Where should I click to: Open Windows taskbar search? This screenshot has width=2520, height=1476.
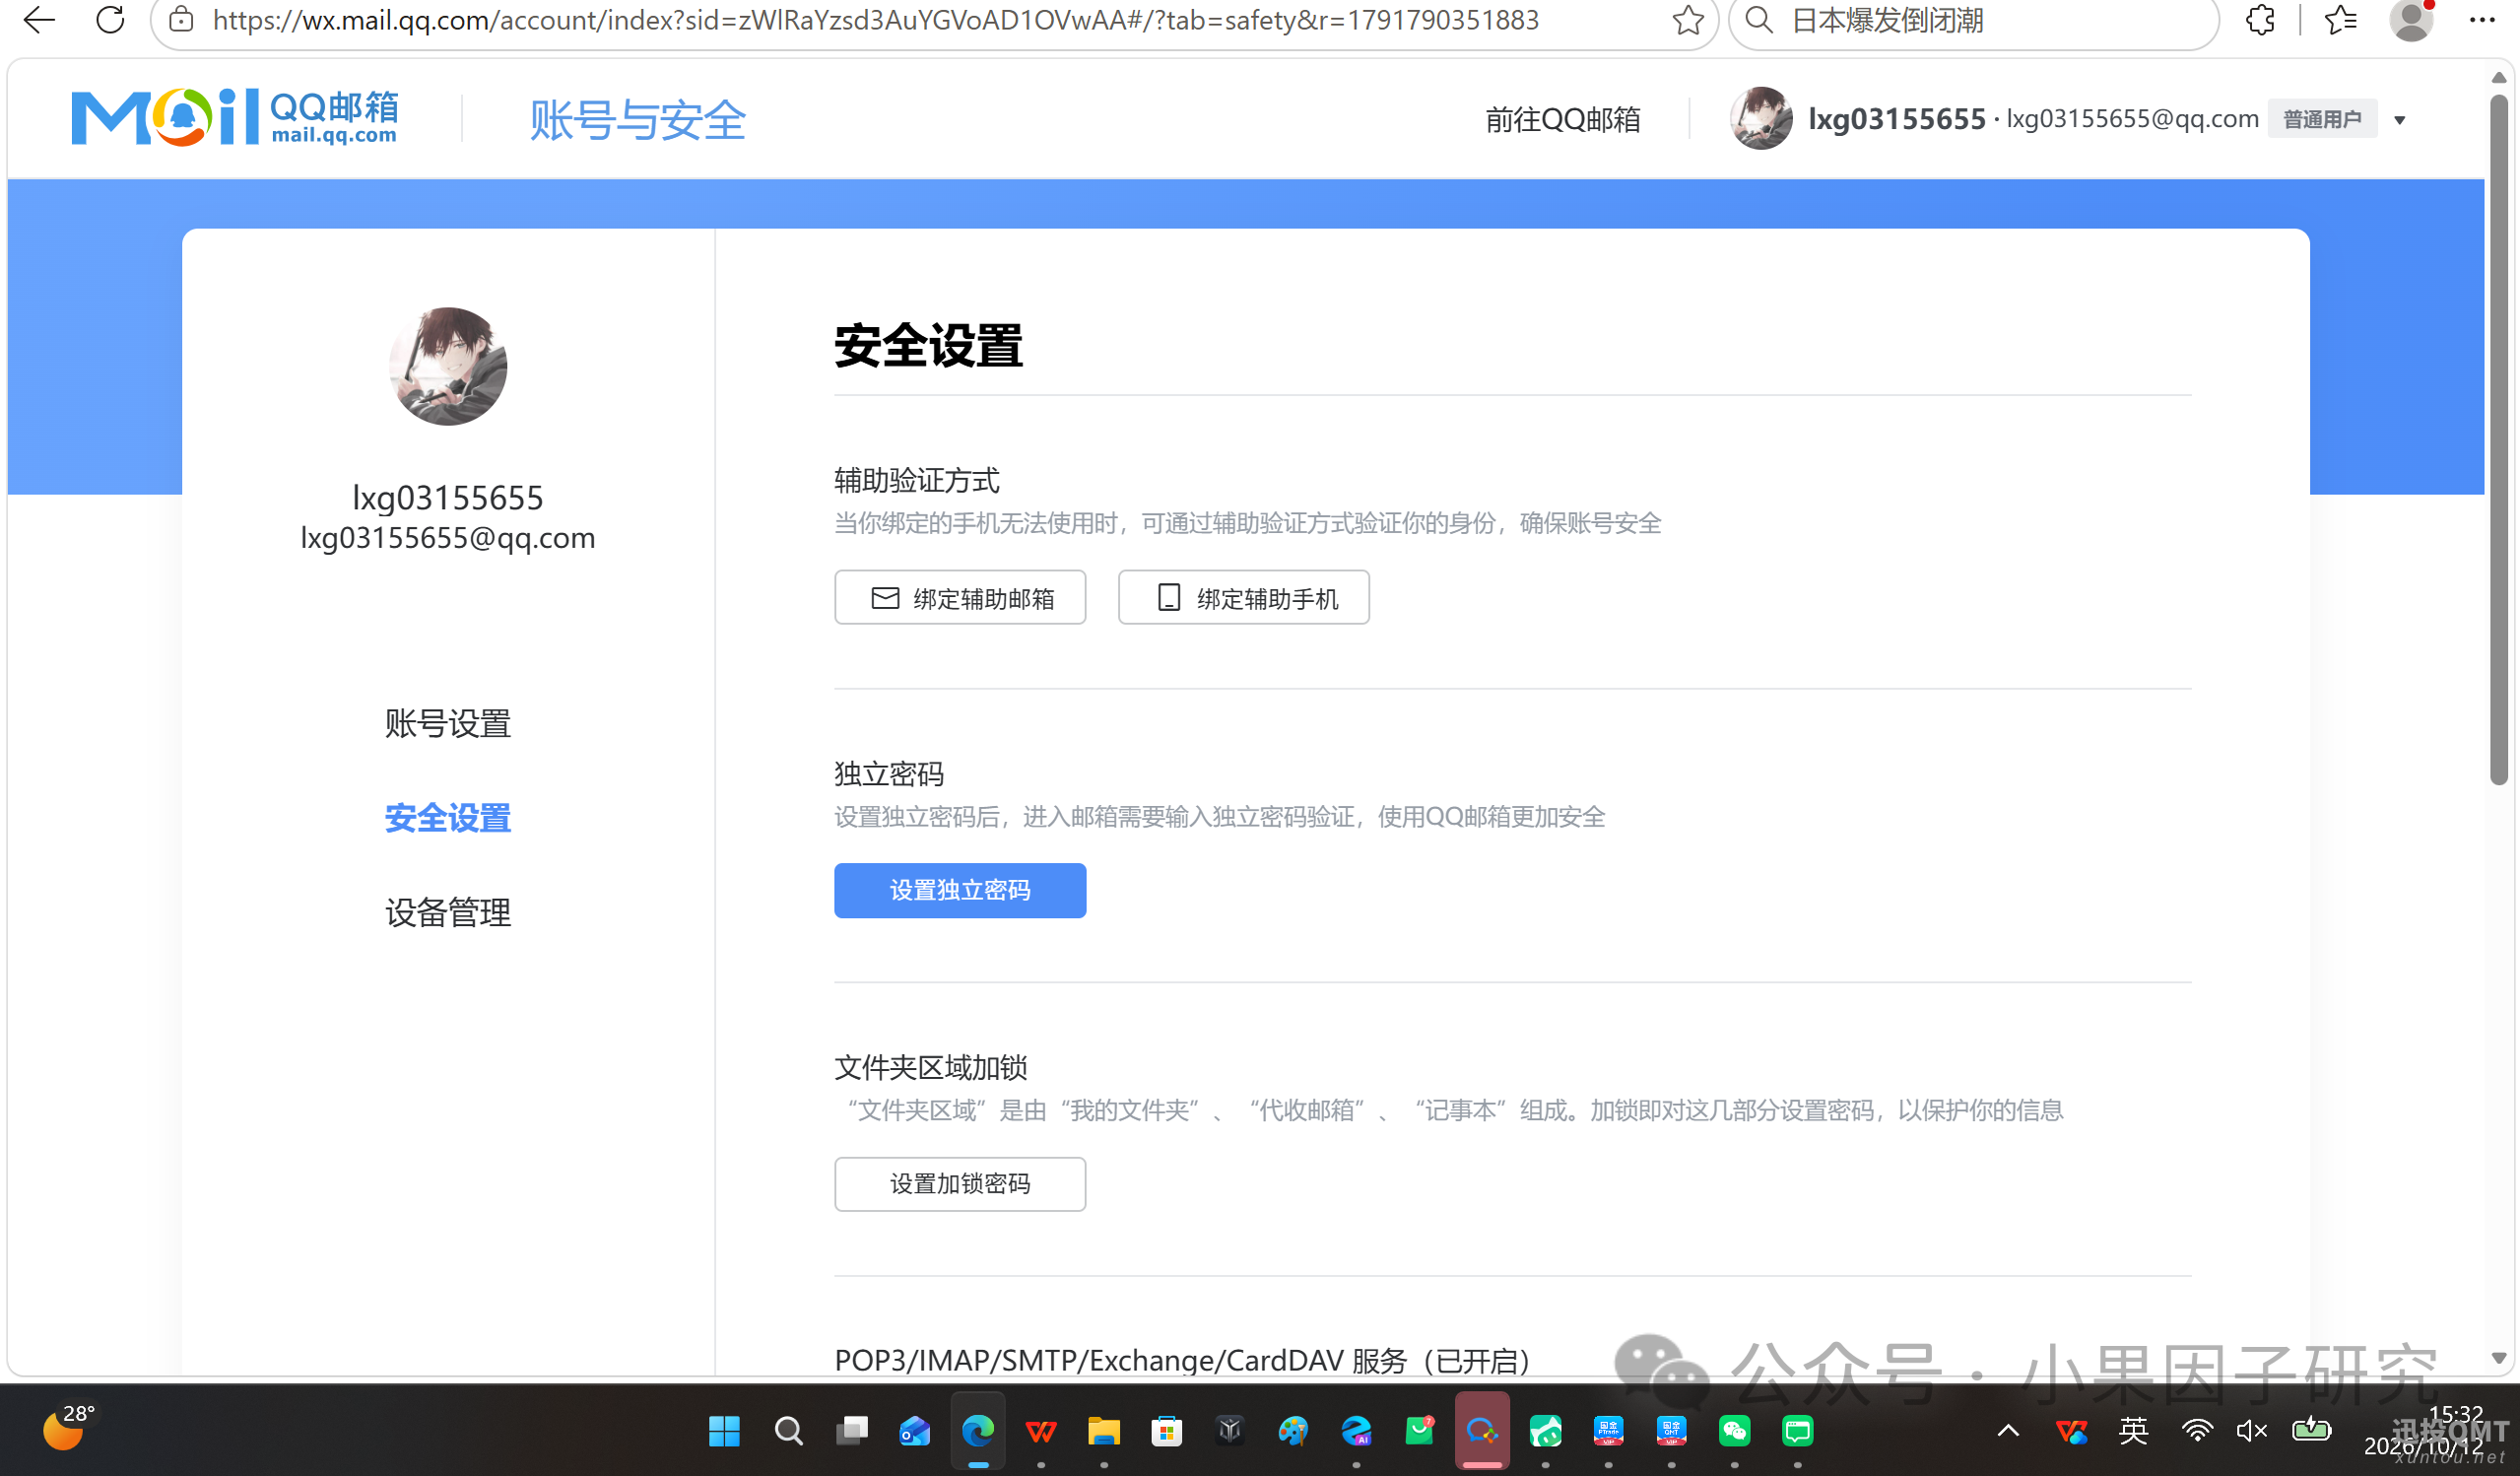788,1431
